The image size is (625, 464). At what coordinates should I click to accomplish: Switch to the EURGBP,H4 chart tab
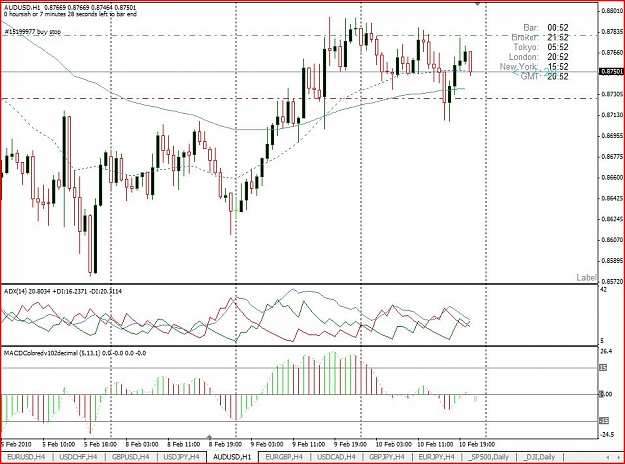pyautogui.click(x=284, y=457)
